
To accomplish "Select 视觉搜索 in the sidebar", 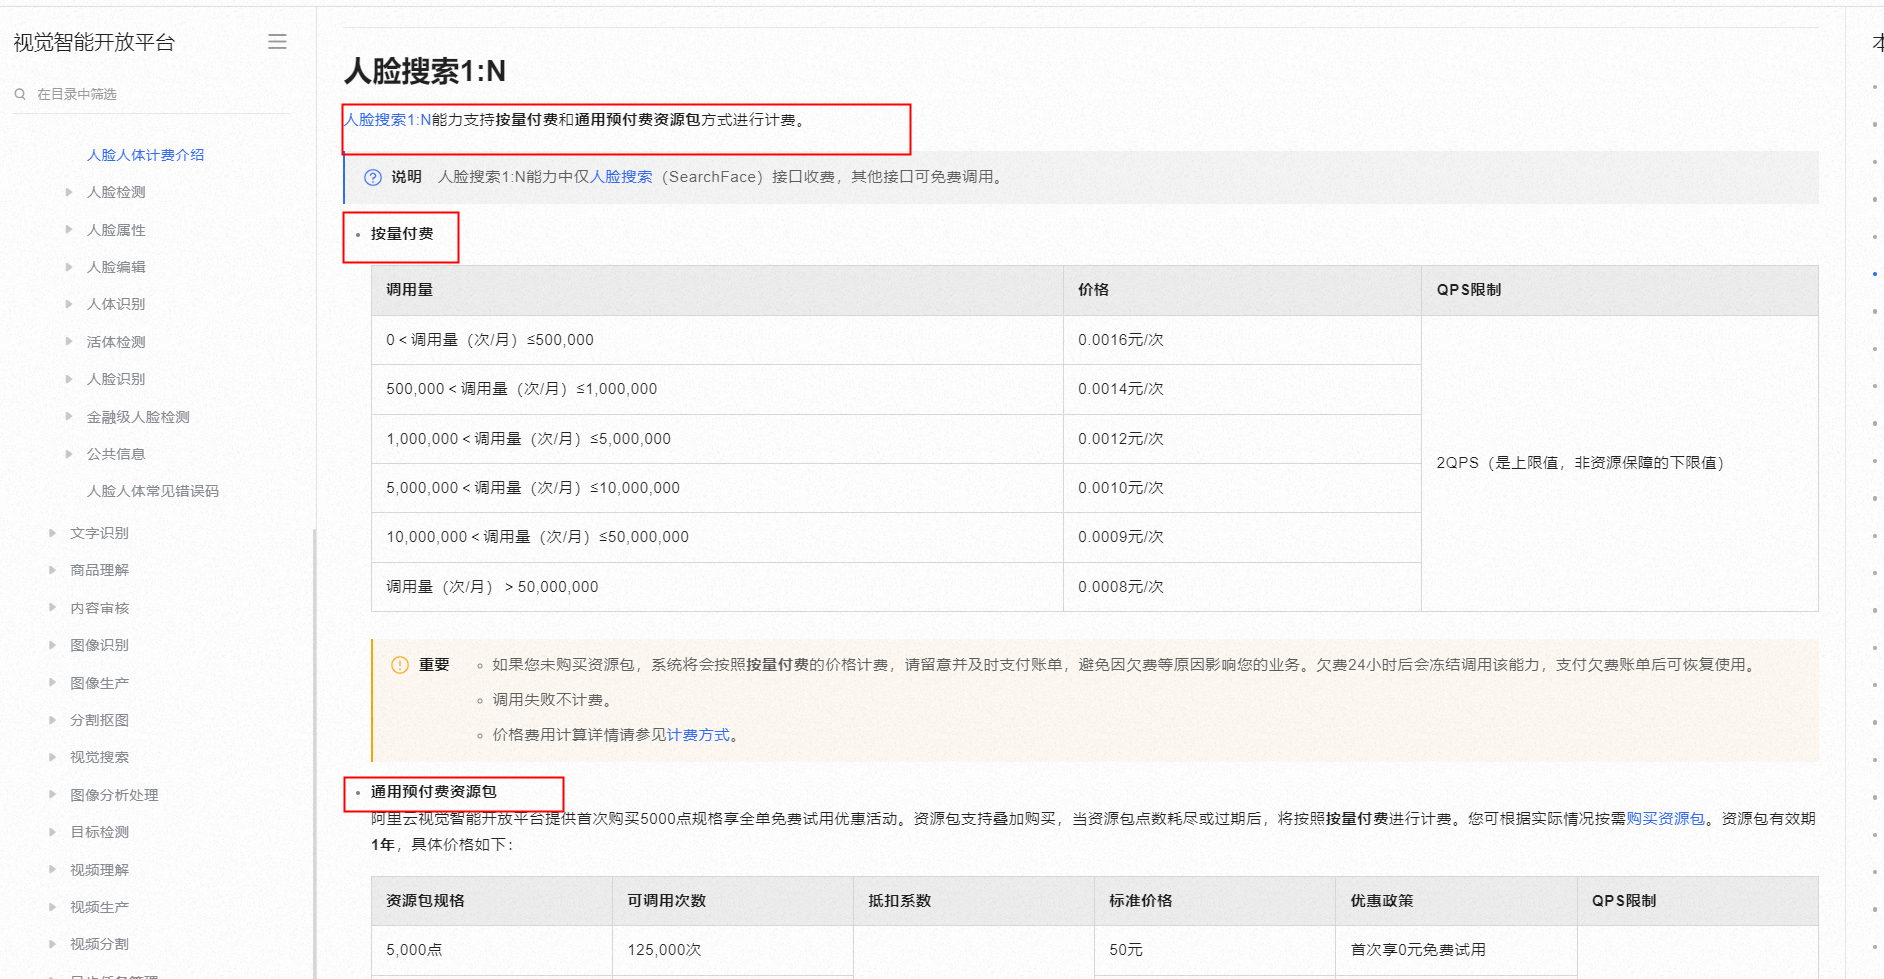I will (x=99, y=757).
